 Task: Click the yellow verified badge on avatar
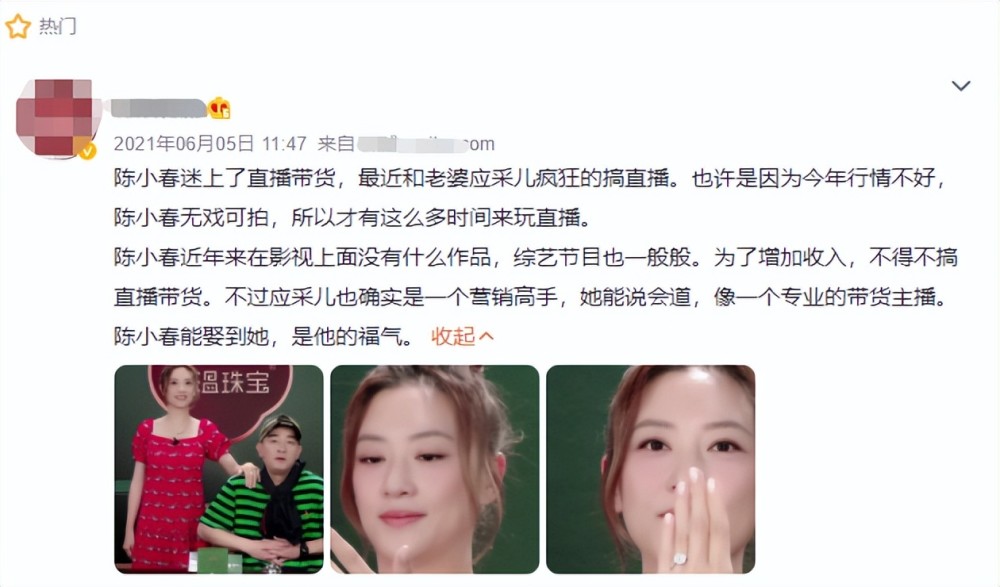tap(87, 151)
